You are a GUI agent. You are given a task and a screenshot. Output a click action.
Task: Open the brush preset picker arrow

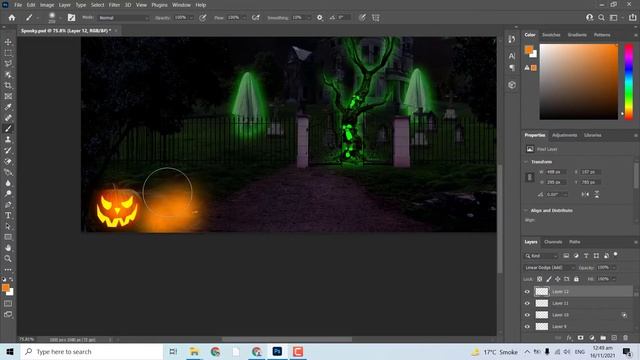pos(60,18)
